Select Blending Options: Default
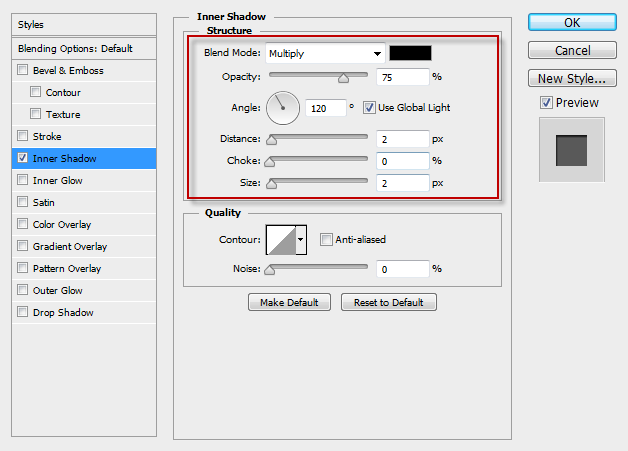The height and width of the screenshot is (451, 628). 84,49
